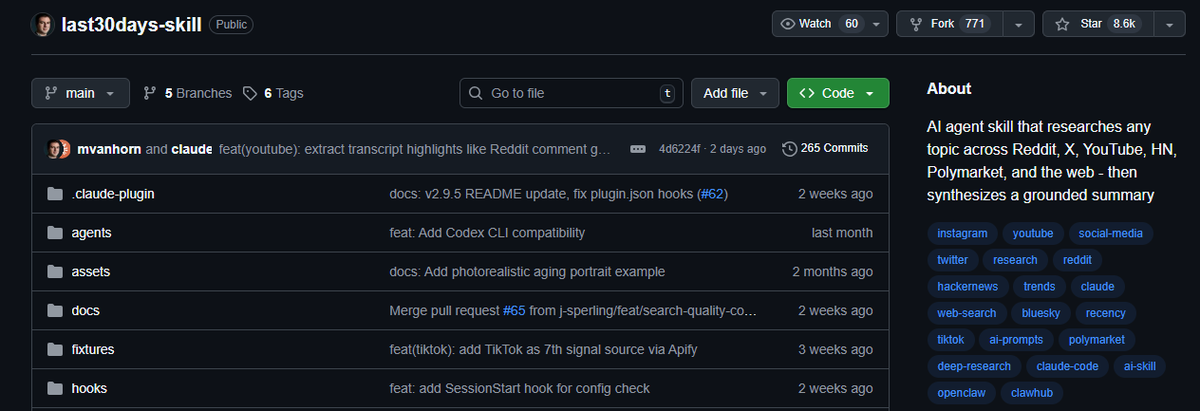
Task: Click the branch icon on the main selector
Action: (51, 93)
